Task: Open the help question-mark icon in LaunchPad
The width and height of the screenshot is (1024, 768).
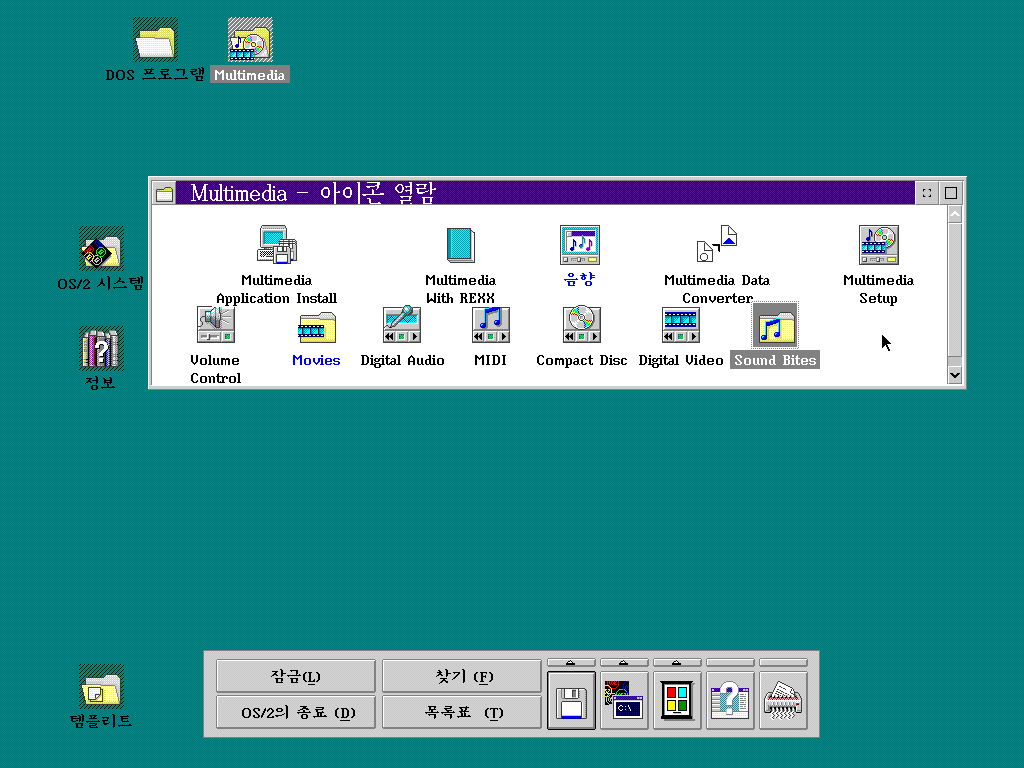Action: (x=730, y=701)
